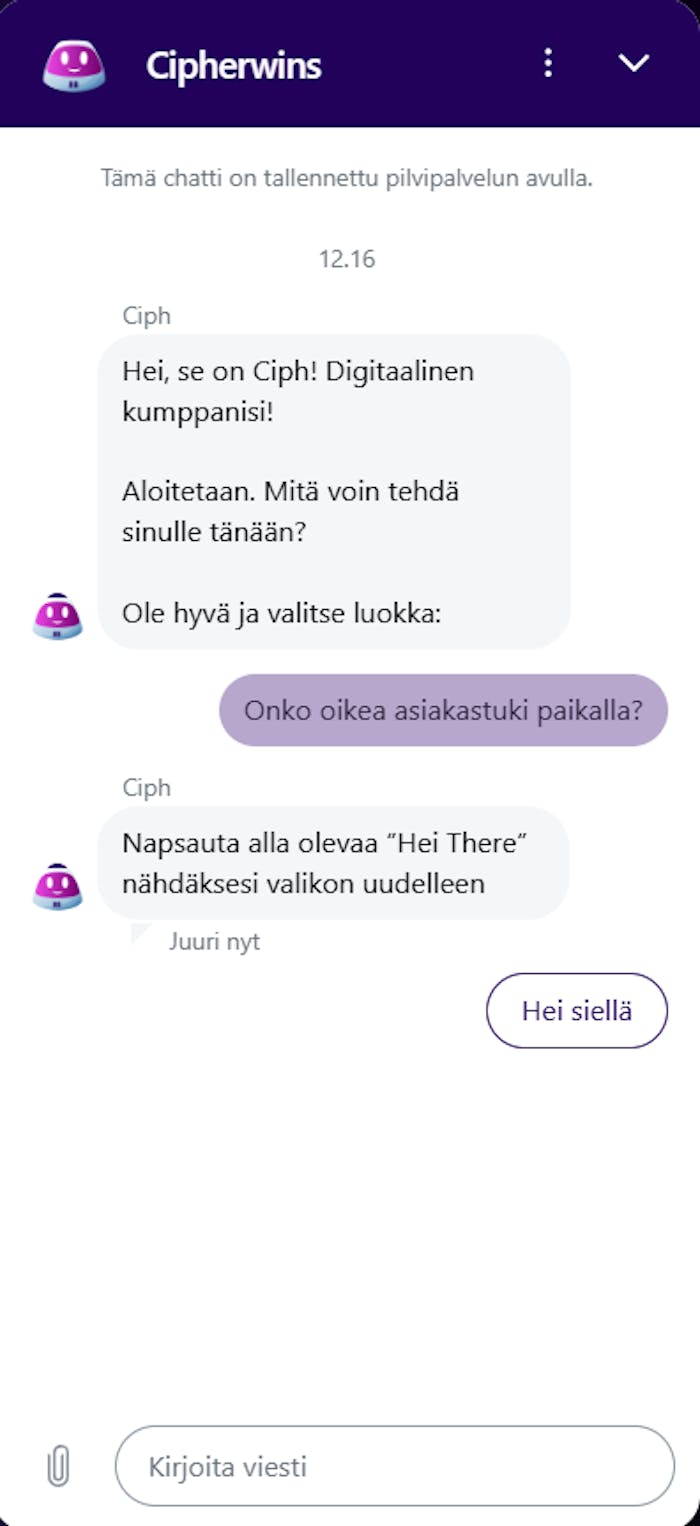700x1526 pixels.
Task: Click the "Napsauta alla olevaa" reply bubble
Action: 333,863
